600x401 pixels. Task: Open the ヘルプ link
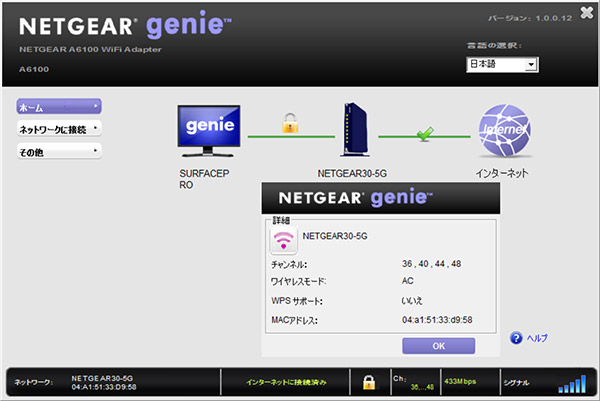point(537,338)
